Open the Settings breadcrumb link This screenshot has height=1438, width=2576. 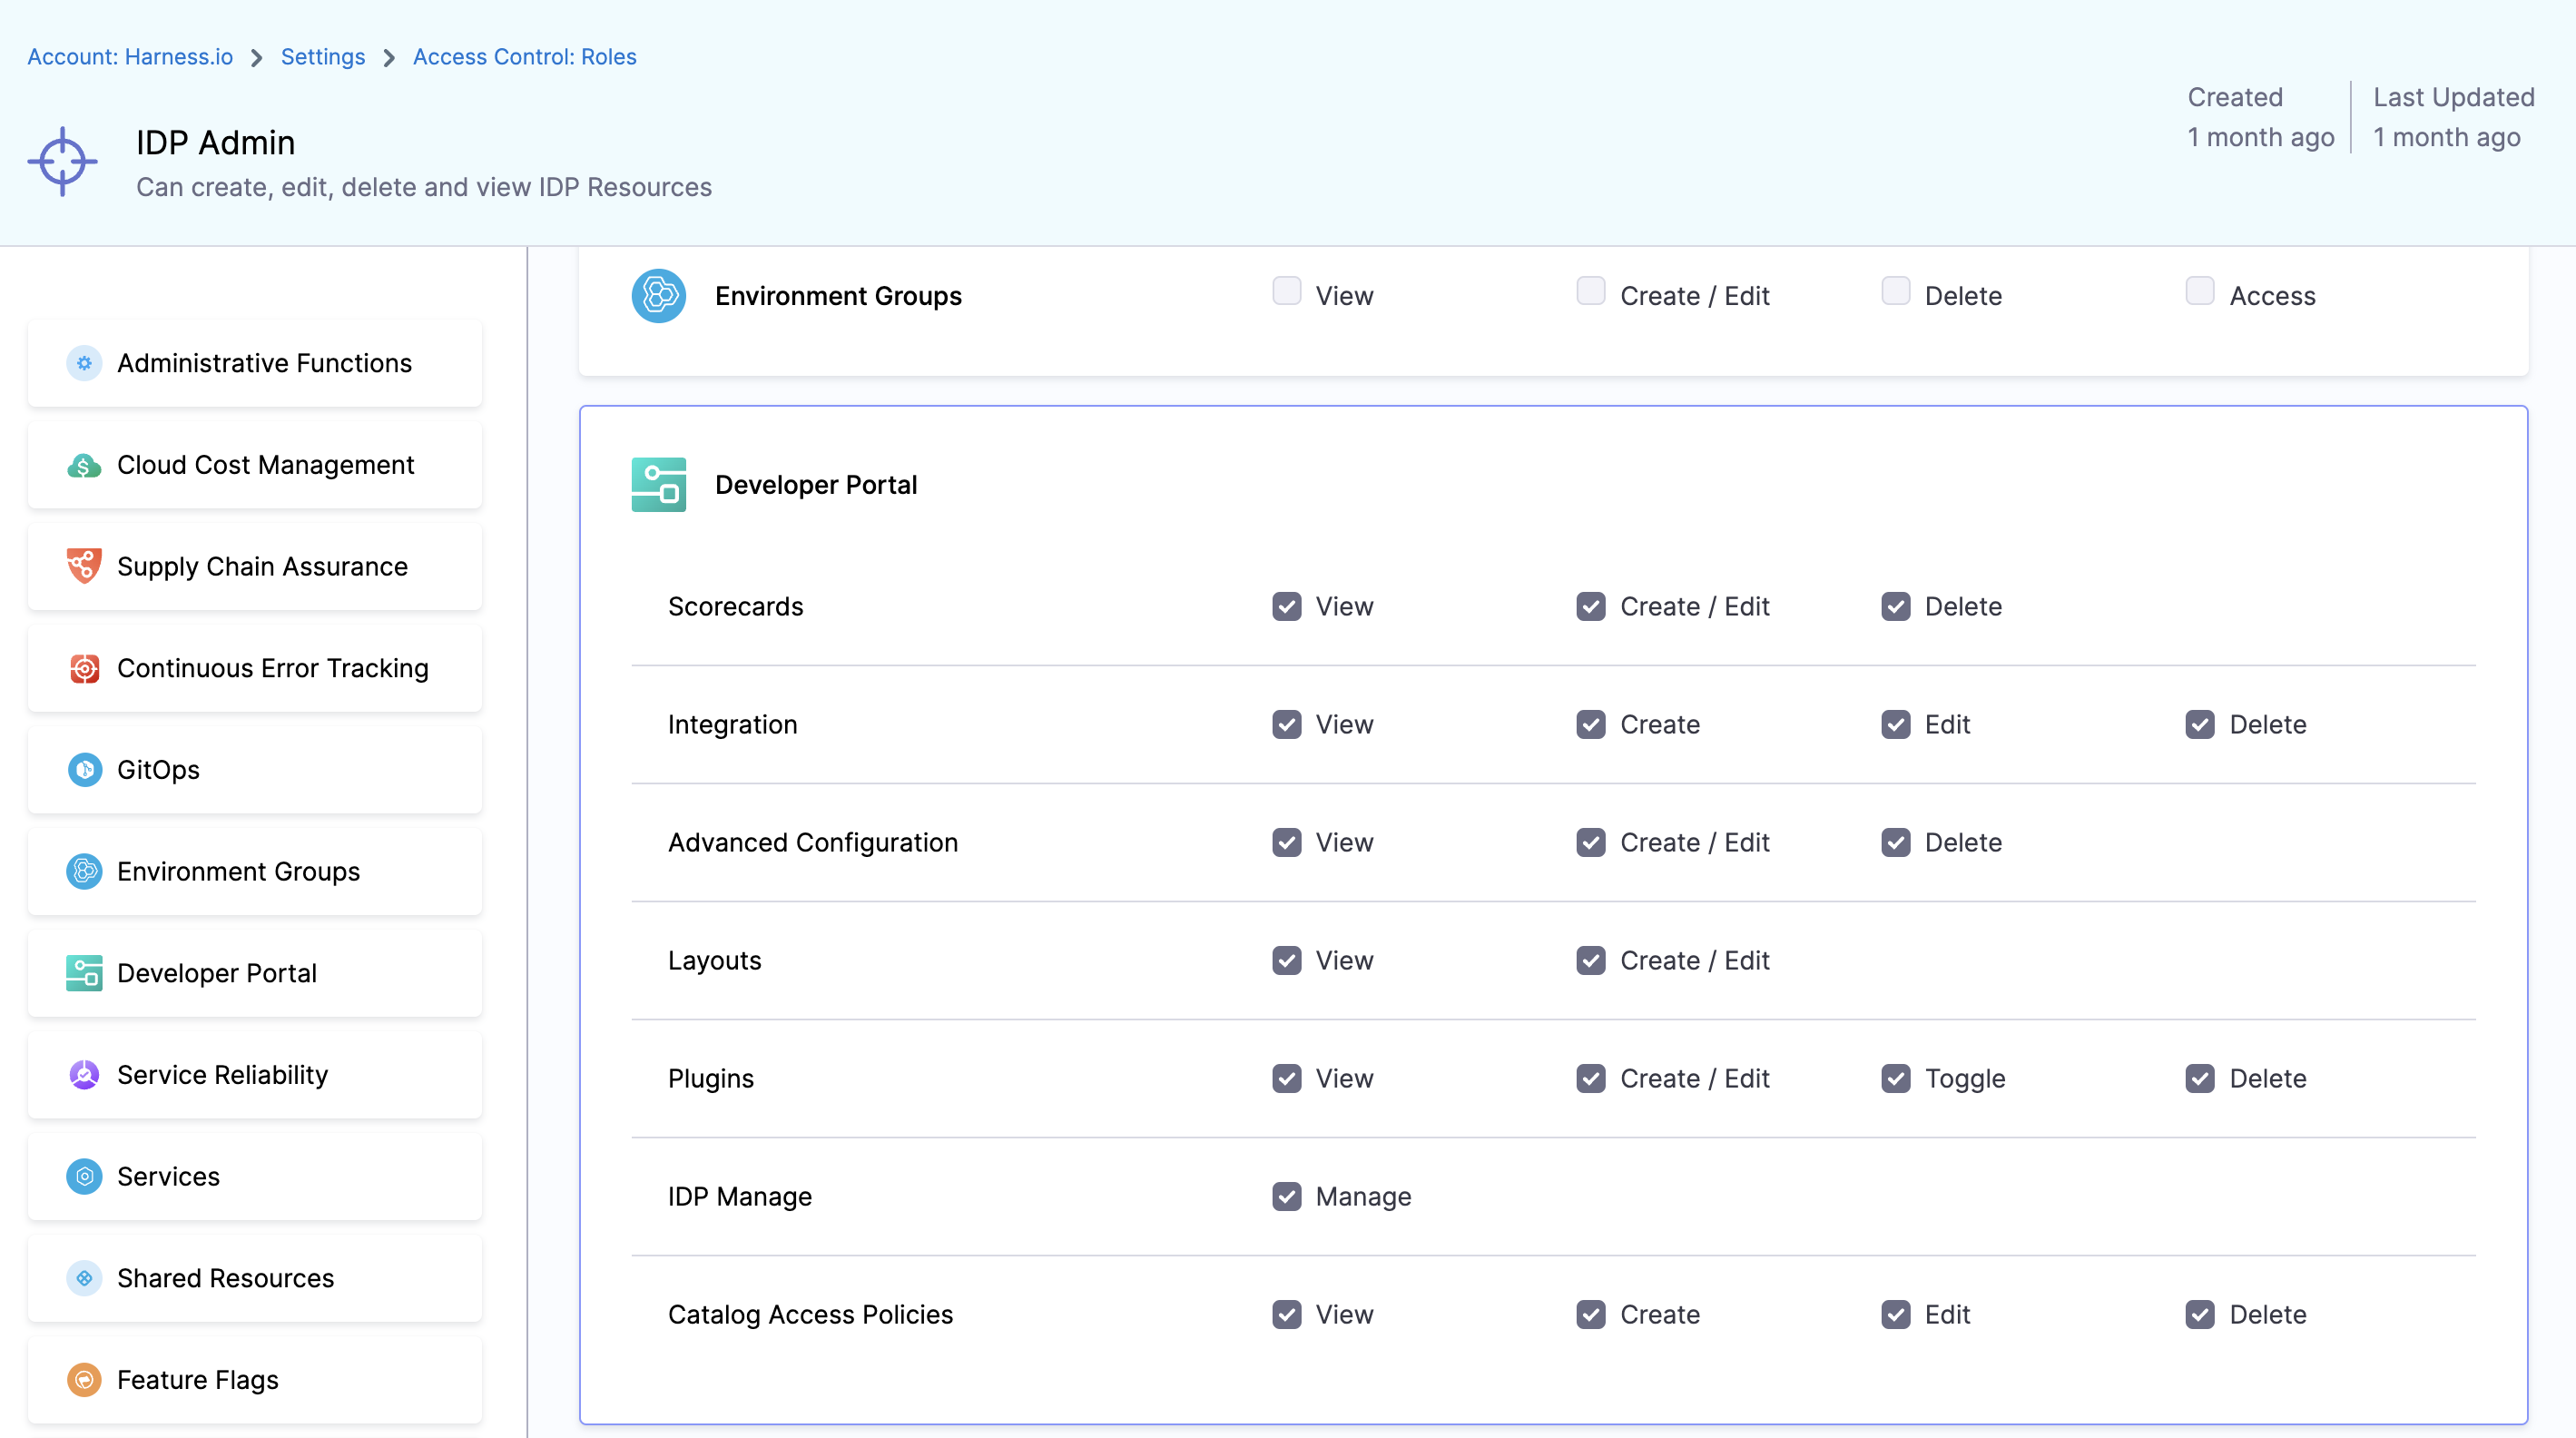322,57
